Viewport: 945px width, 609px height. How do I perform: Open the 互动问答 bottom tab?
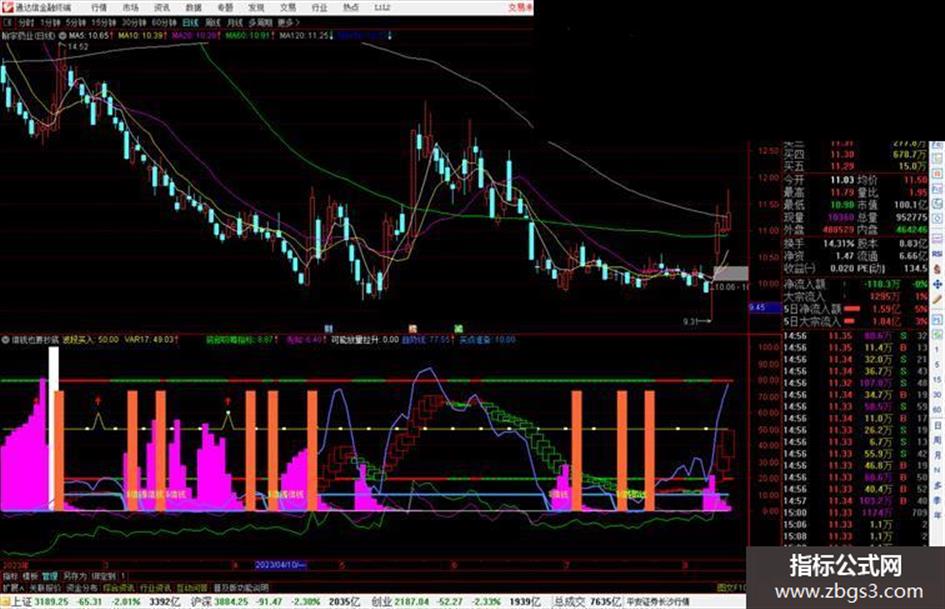(192, 587)
